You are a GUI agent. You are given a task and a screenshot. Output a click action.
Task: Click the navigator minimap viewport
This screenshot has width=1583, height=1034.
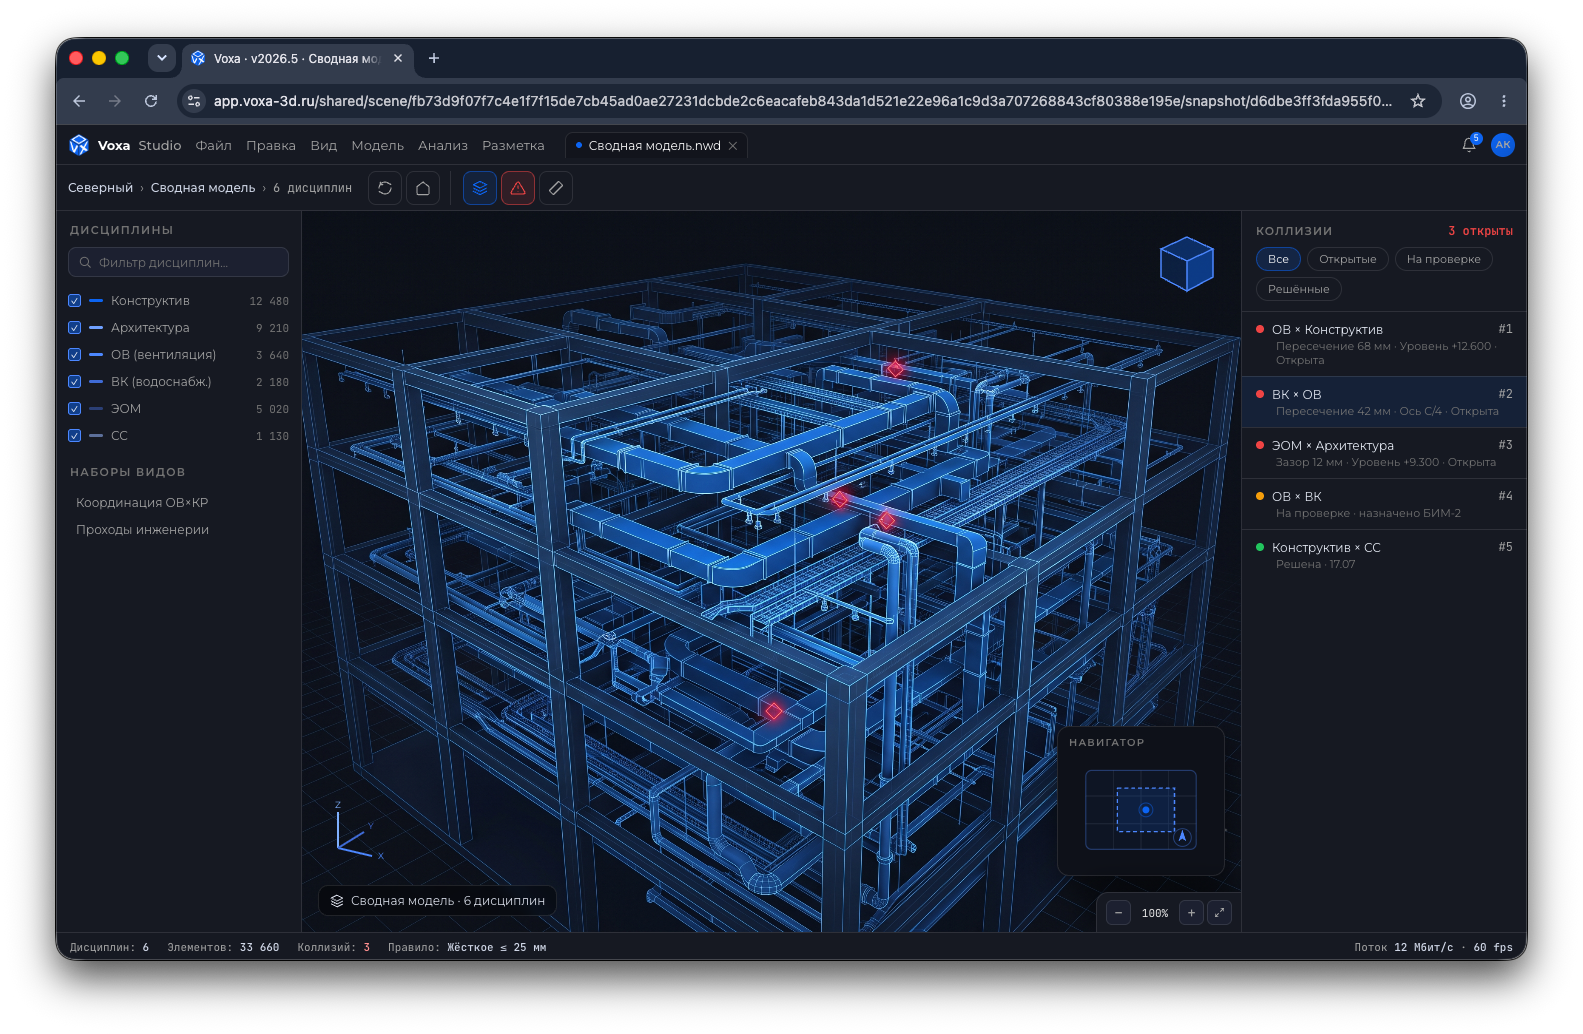coord(1145,810)
